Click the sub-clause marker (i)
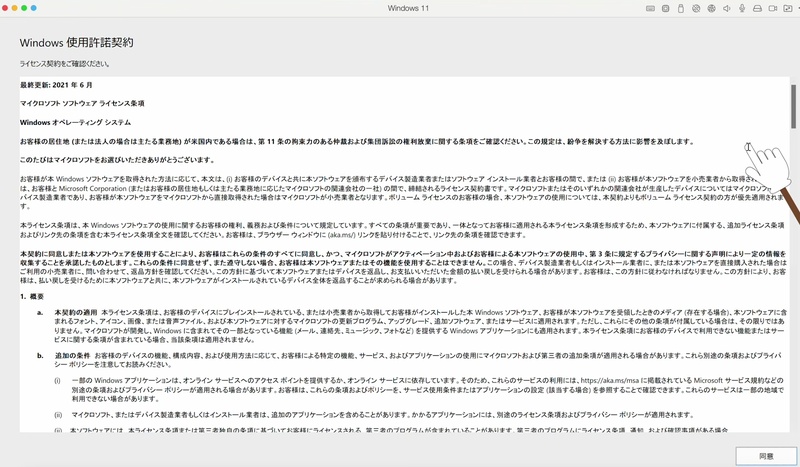 click(x=58, y=380)
